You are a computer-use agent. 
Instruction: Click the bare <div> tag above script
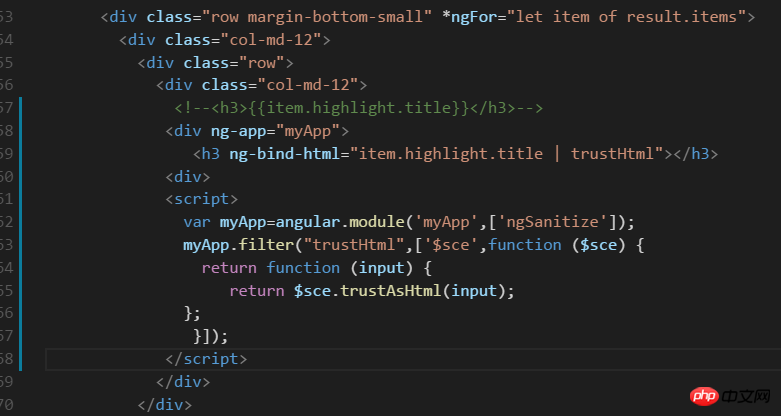point(188,177)
